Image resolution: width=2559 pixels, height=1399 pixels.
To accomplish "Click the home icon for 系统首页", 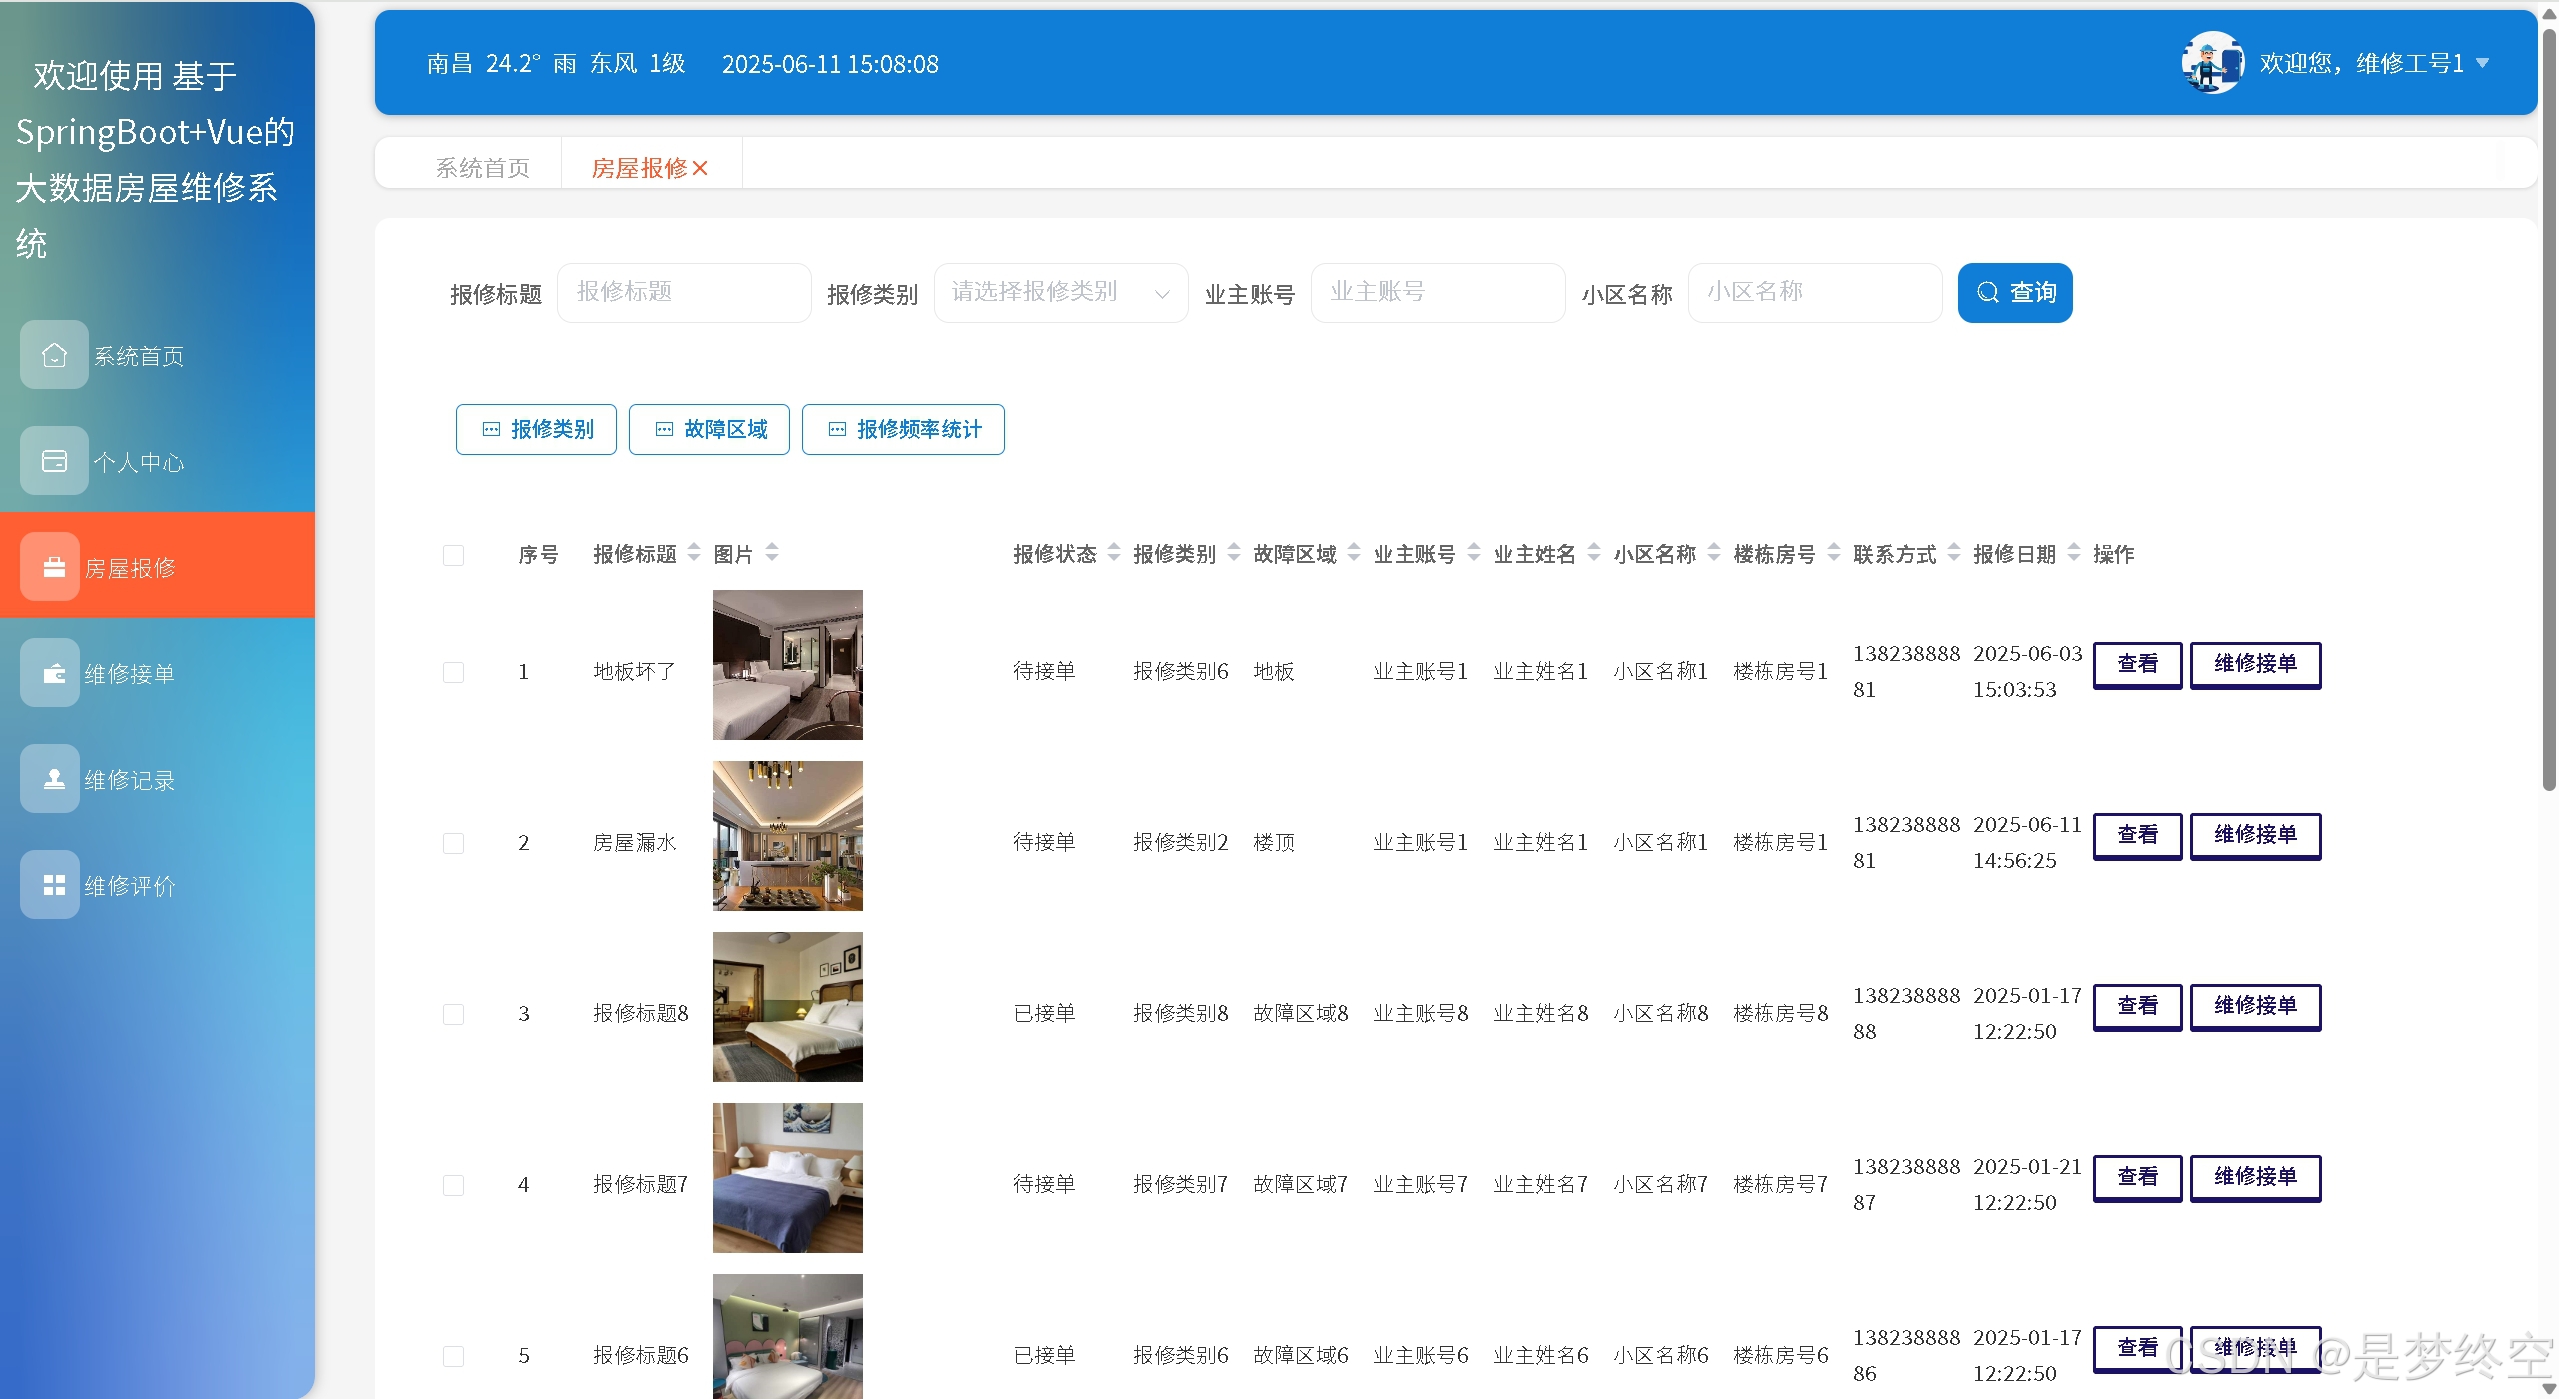I will 54,355.
